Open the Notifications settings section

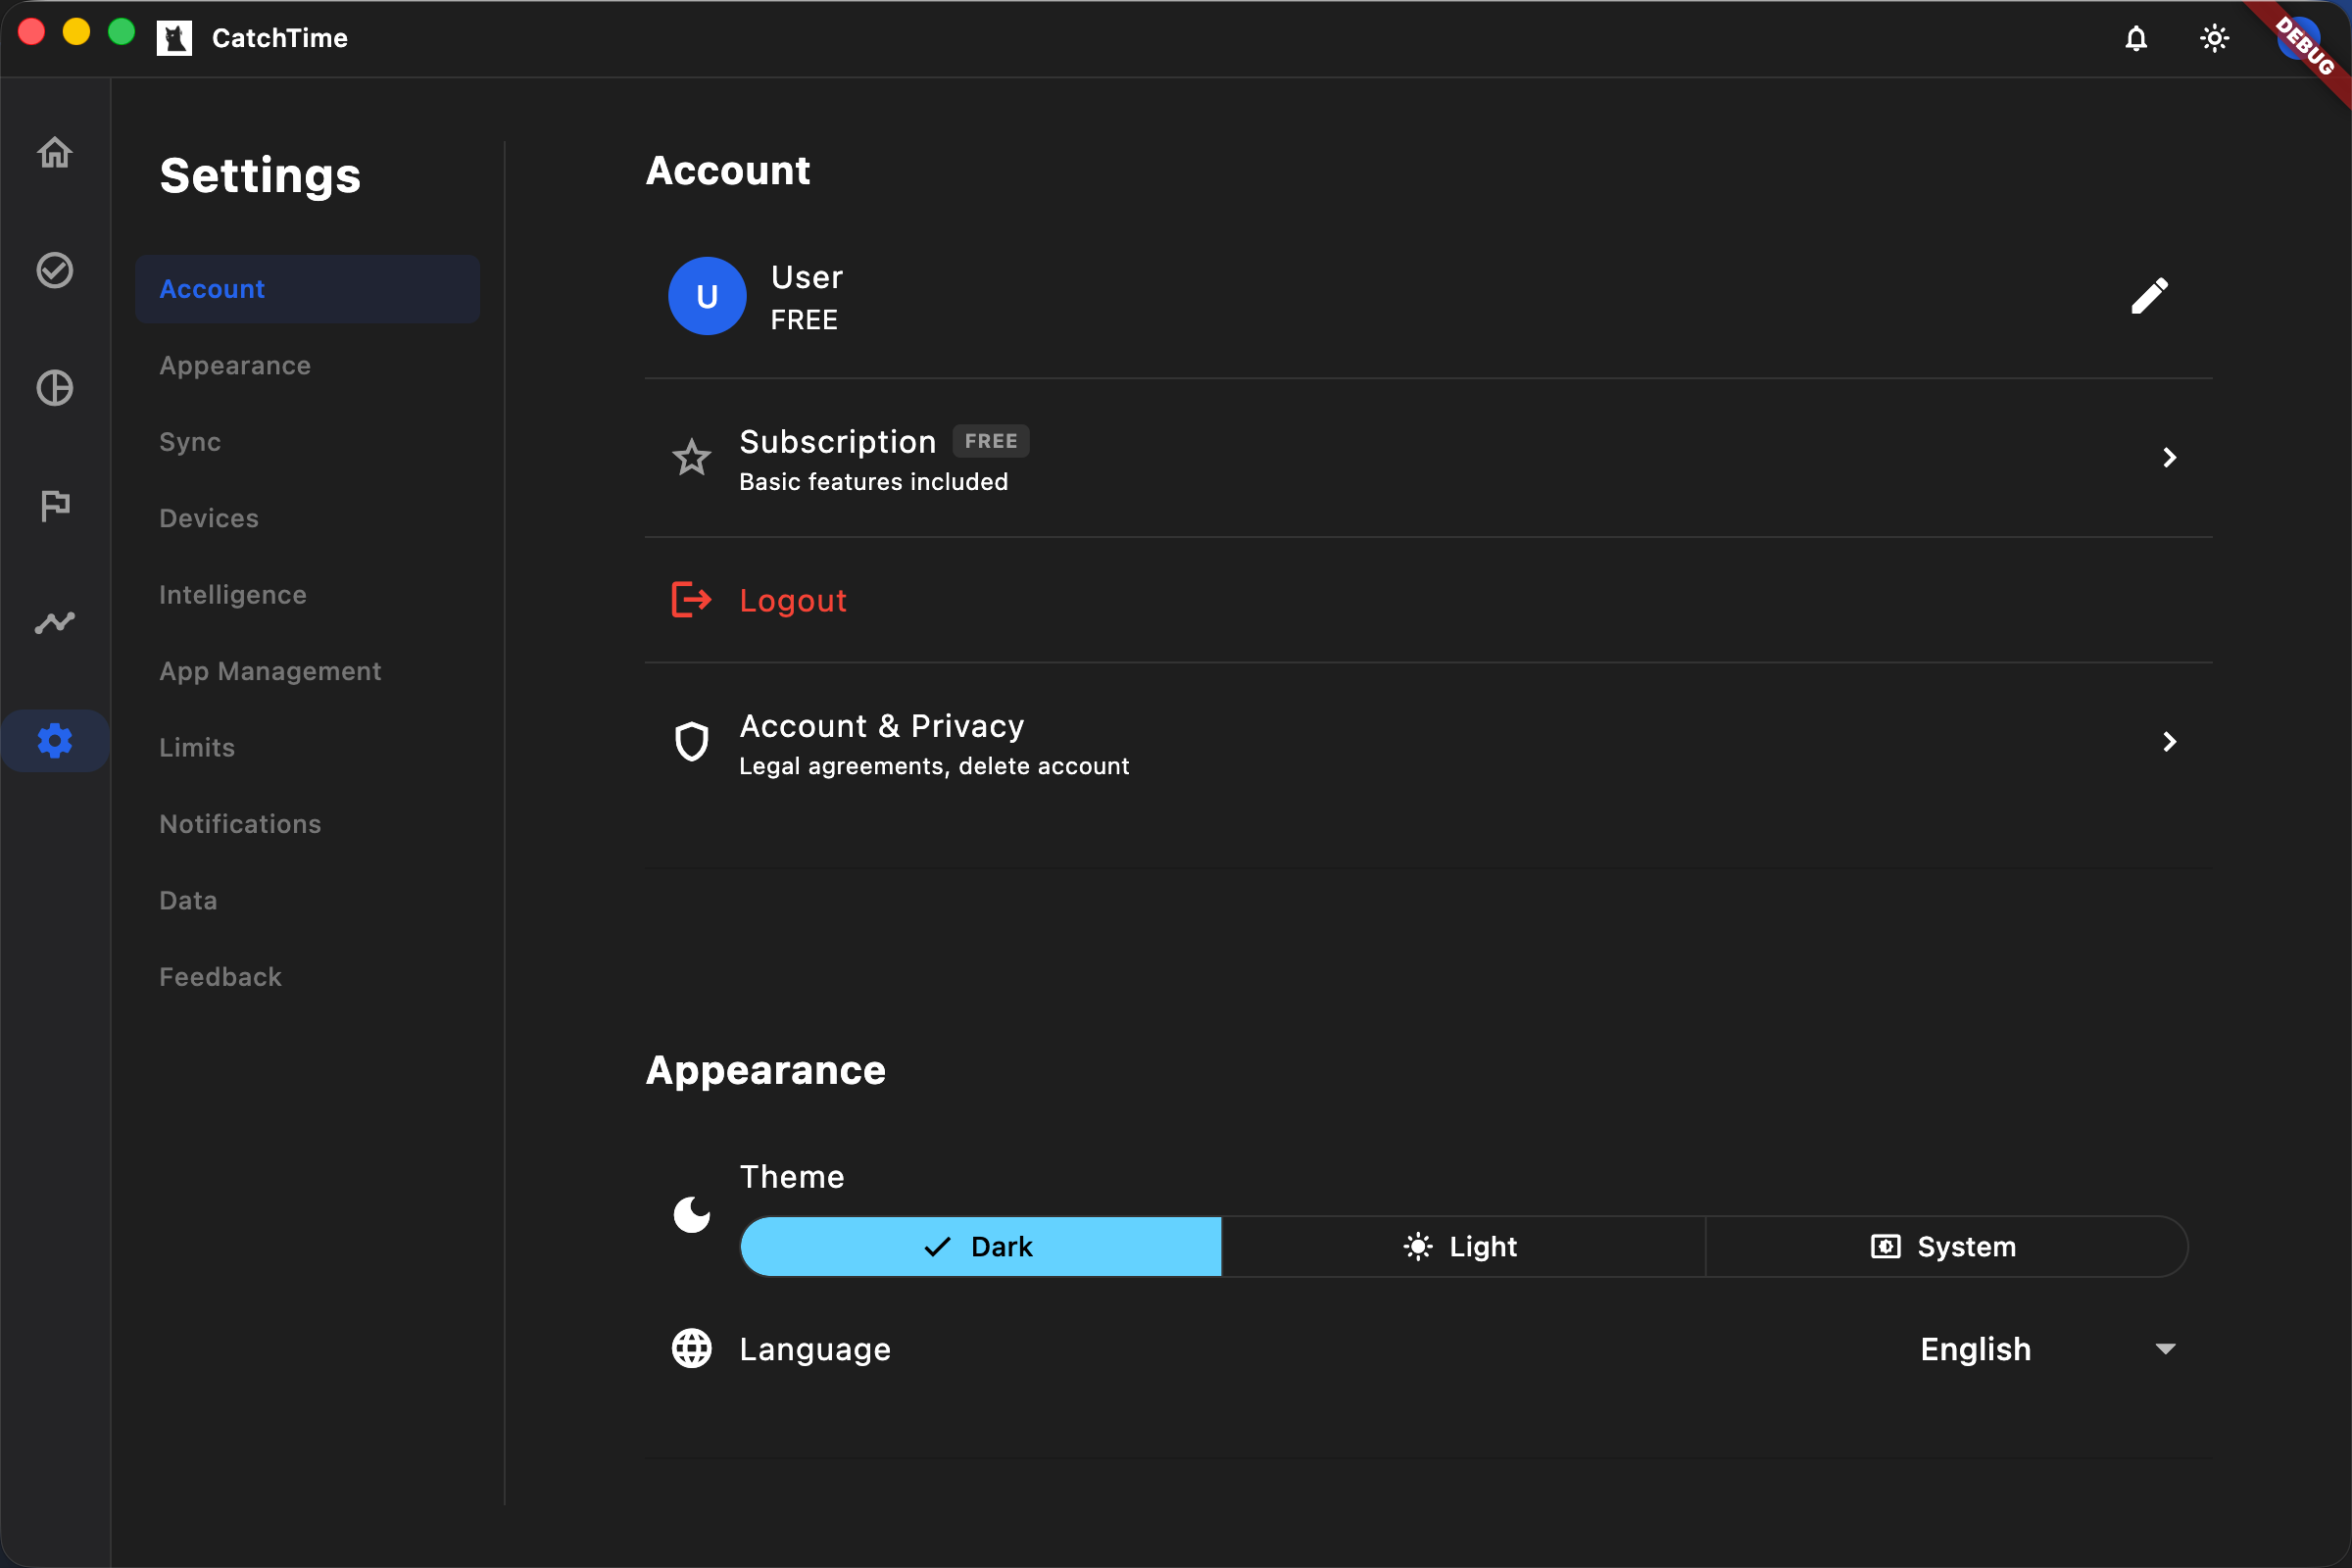pos(240,823)
